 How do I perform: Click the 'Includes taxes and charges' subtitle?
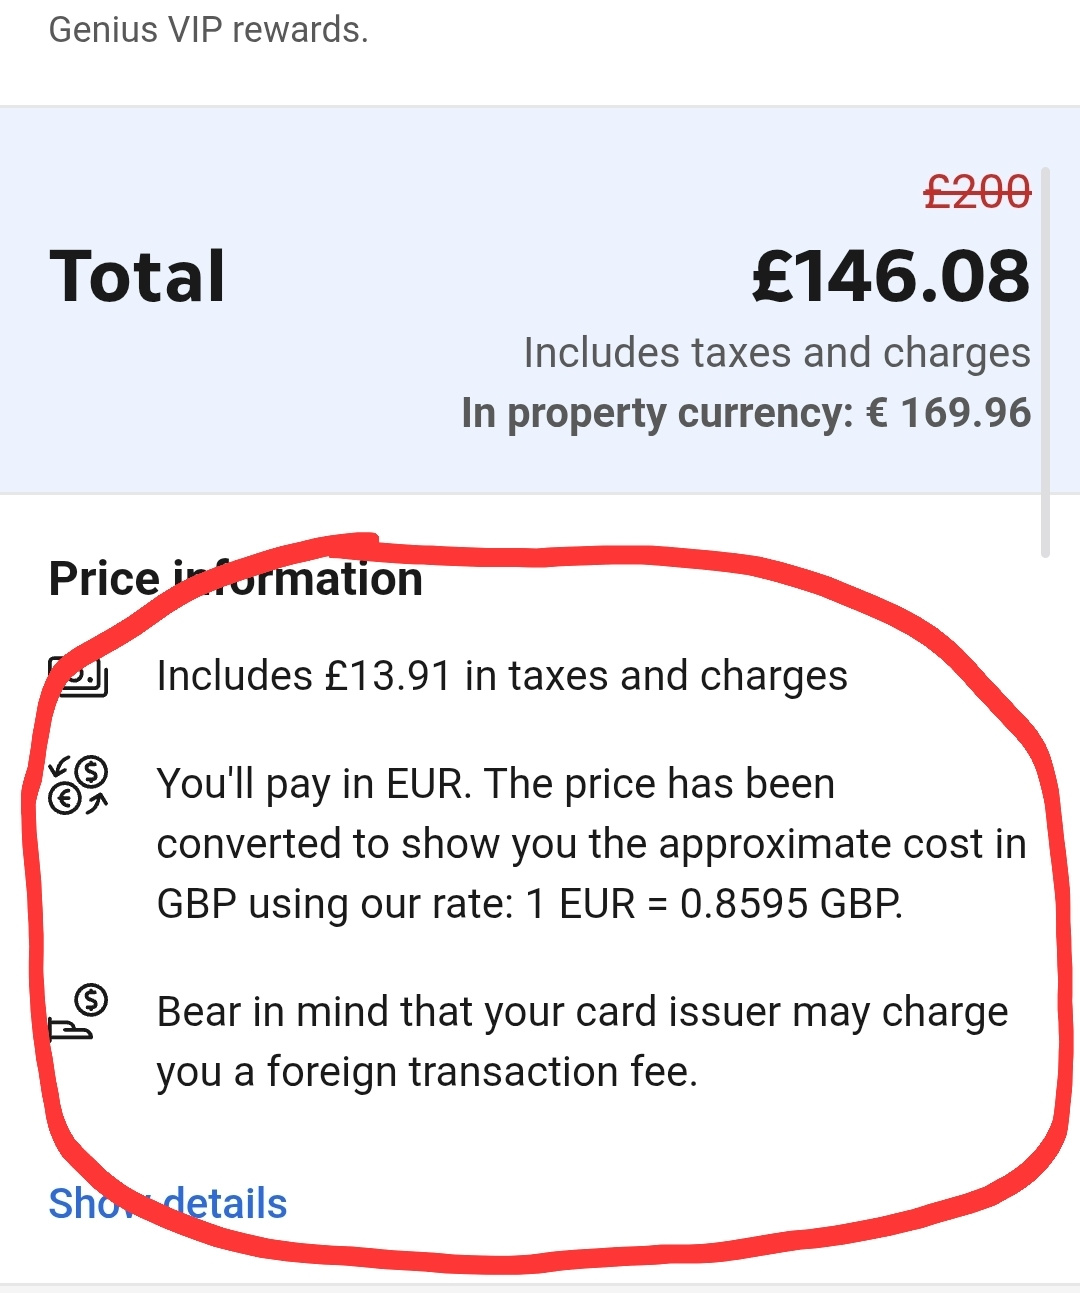(777, 353)
